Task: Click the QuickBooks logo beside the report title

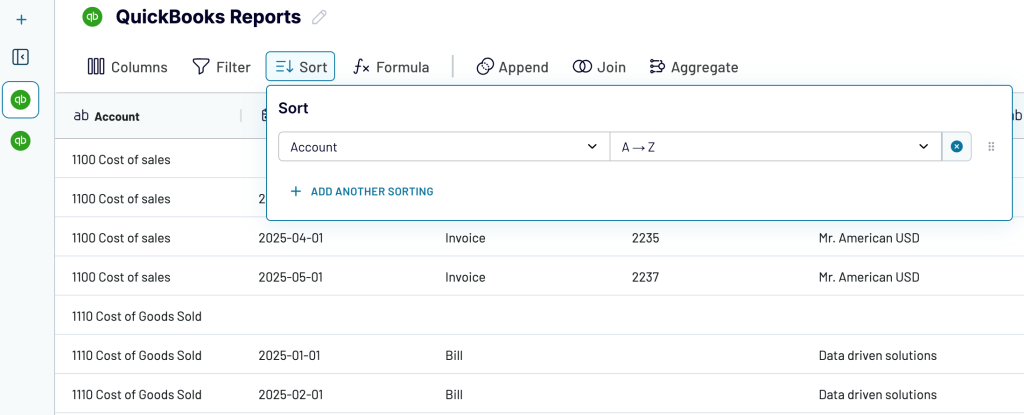Action: tap(93, 17)
